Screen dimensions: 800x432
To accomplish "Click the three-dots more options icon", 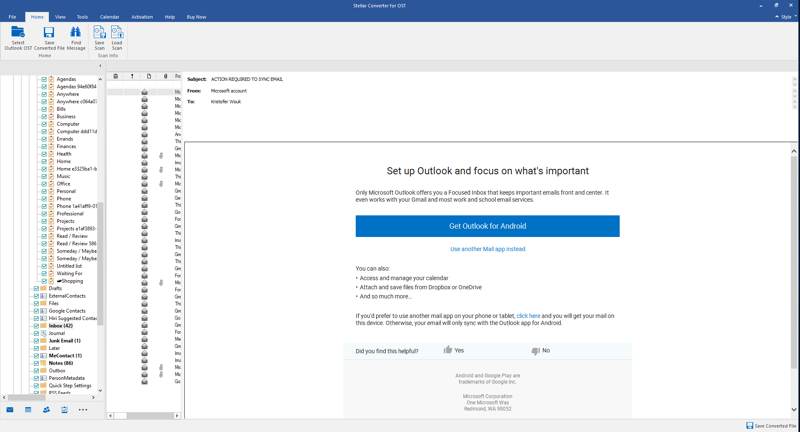I will [x=83, y=409].
